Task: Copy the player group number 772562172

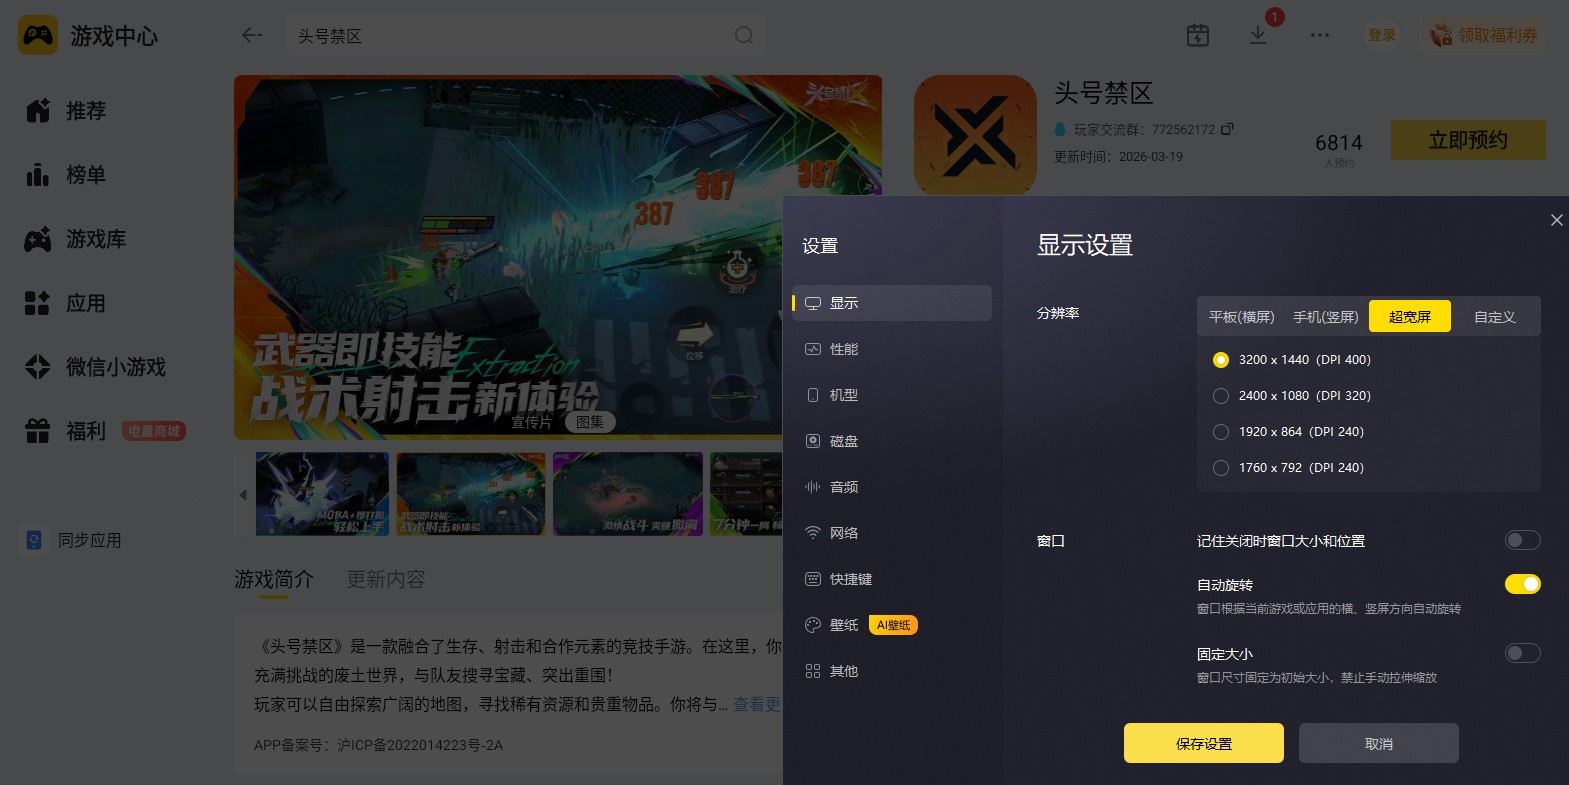Action: coord(1227,129)
